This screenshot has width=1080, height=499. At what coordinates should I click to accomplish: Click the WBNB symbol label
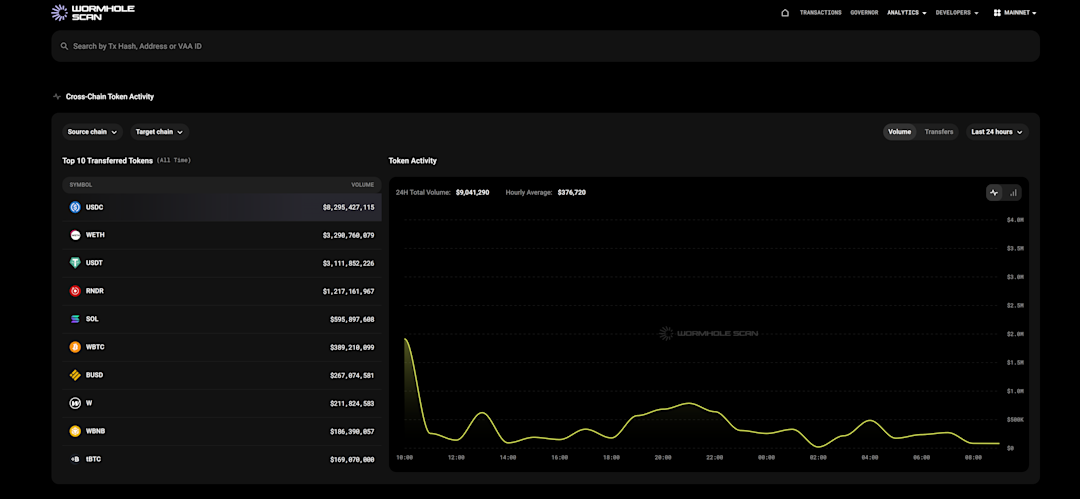(95, 431)
